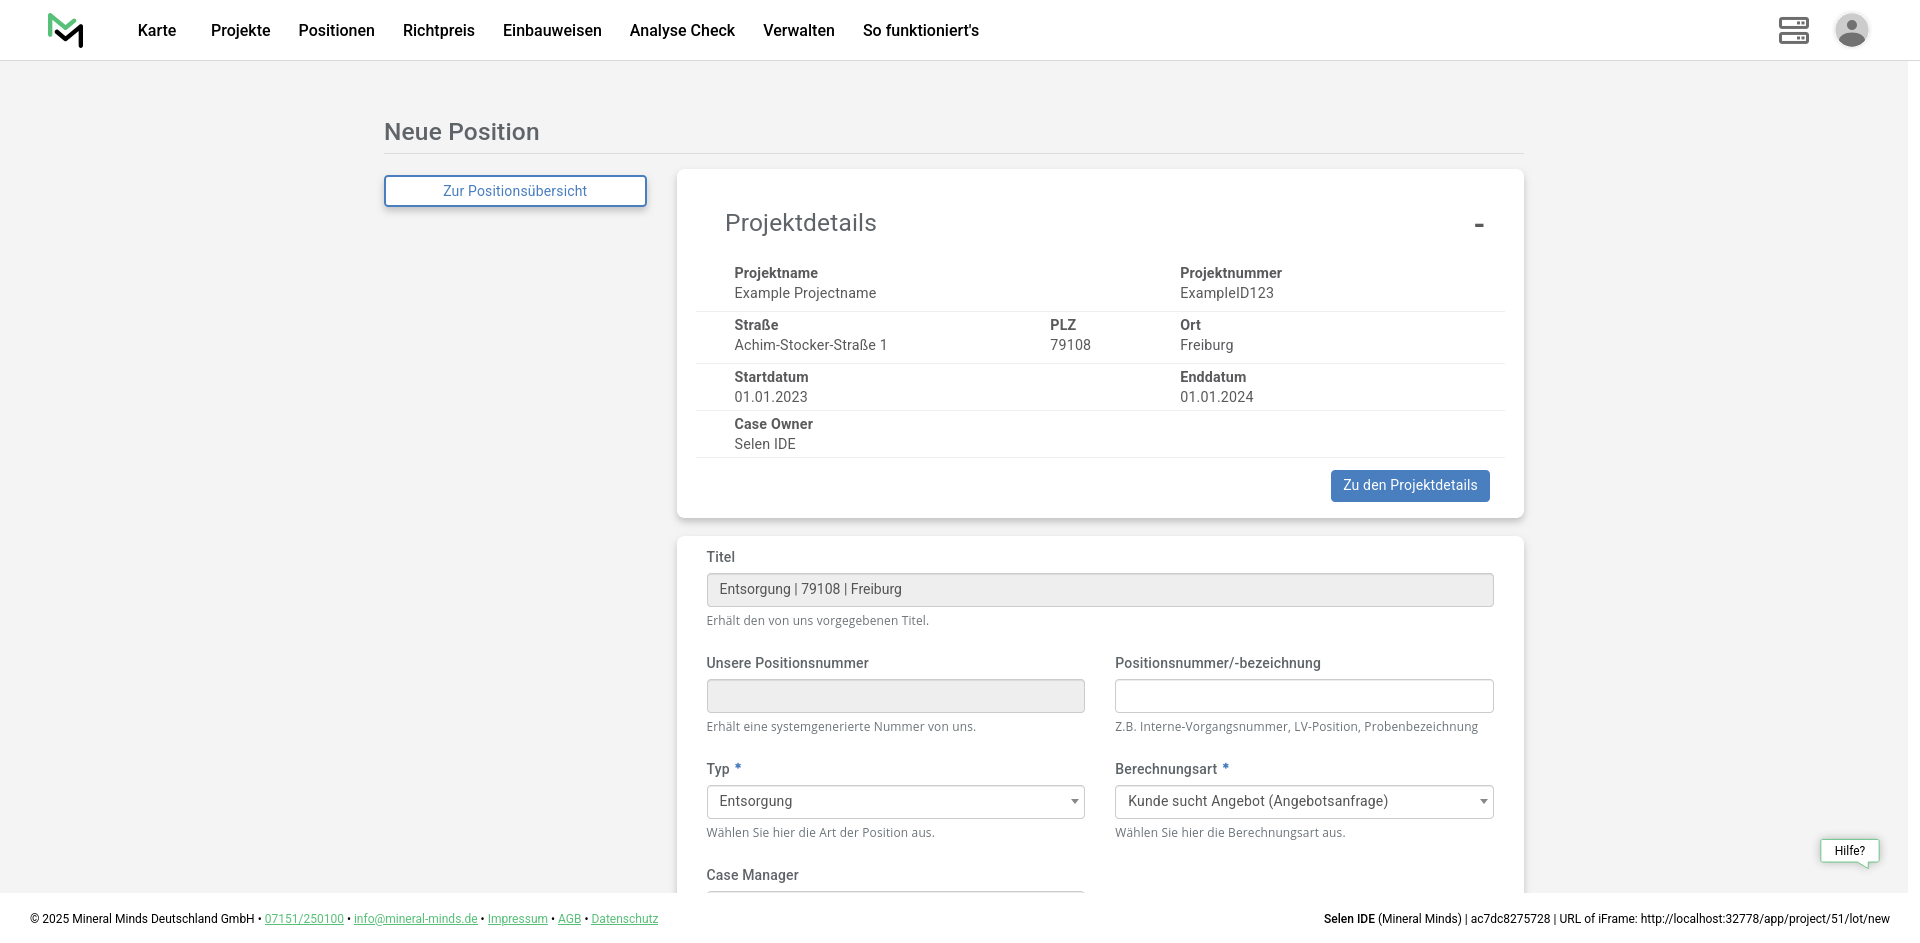The image size is (1920, 943).
Task: Click Zur Positionsübersicht button
Action: (x=515, y=191)
